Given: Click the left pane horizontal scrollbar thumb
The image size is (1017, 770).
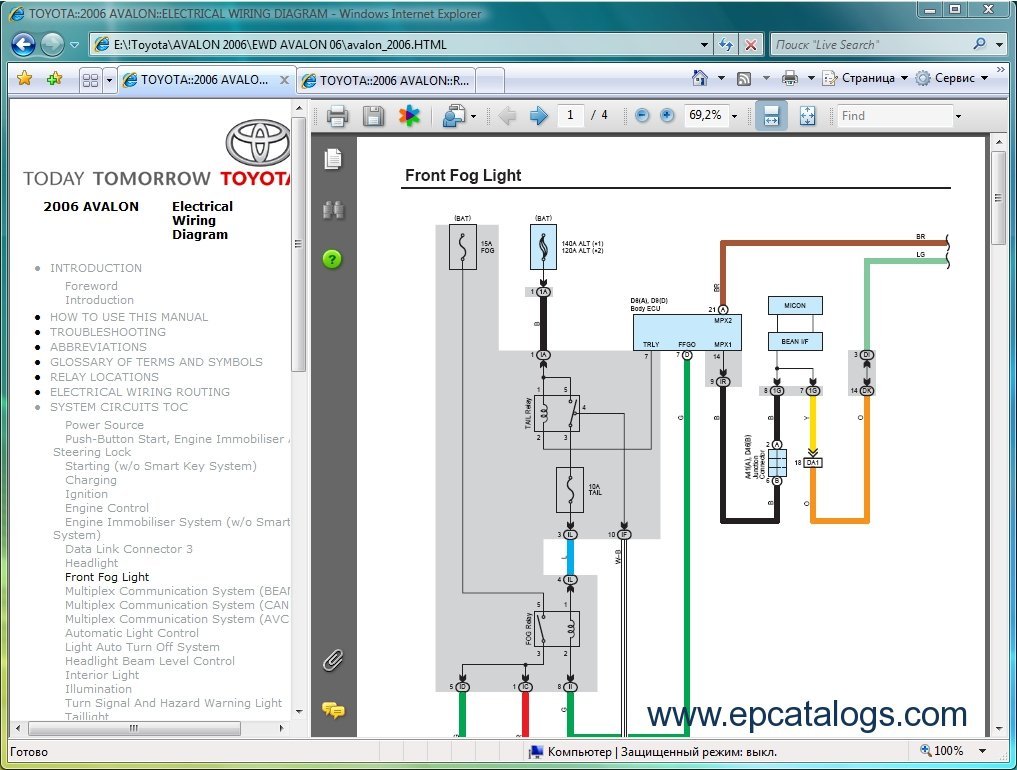Looking at the screenshot, I should pyautogui.click(x=134, y=728).
